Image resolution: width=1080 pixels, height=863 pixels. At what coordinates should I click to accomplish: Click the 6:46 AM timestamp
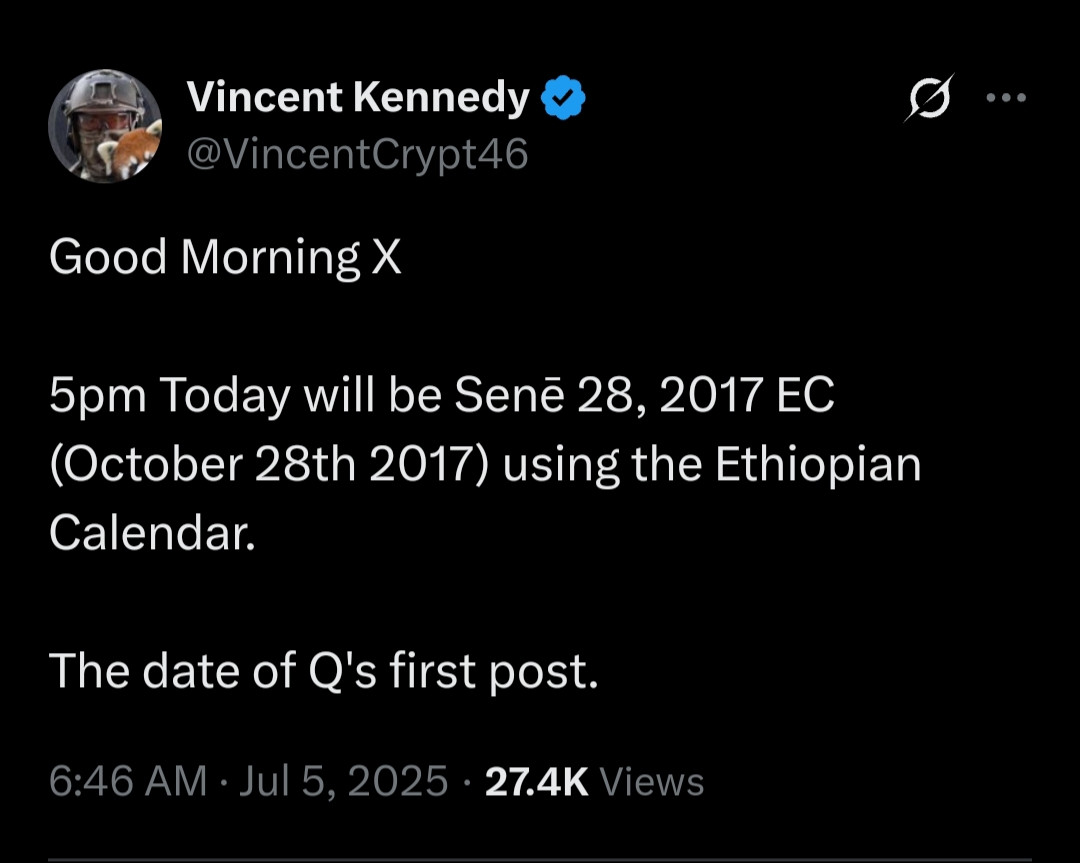pyautogui.click(x=128, y=781)
